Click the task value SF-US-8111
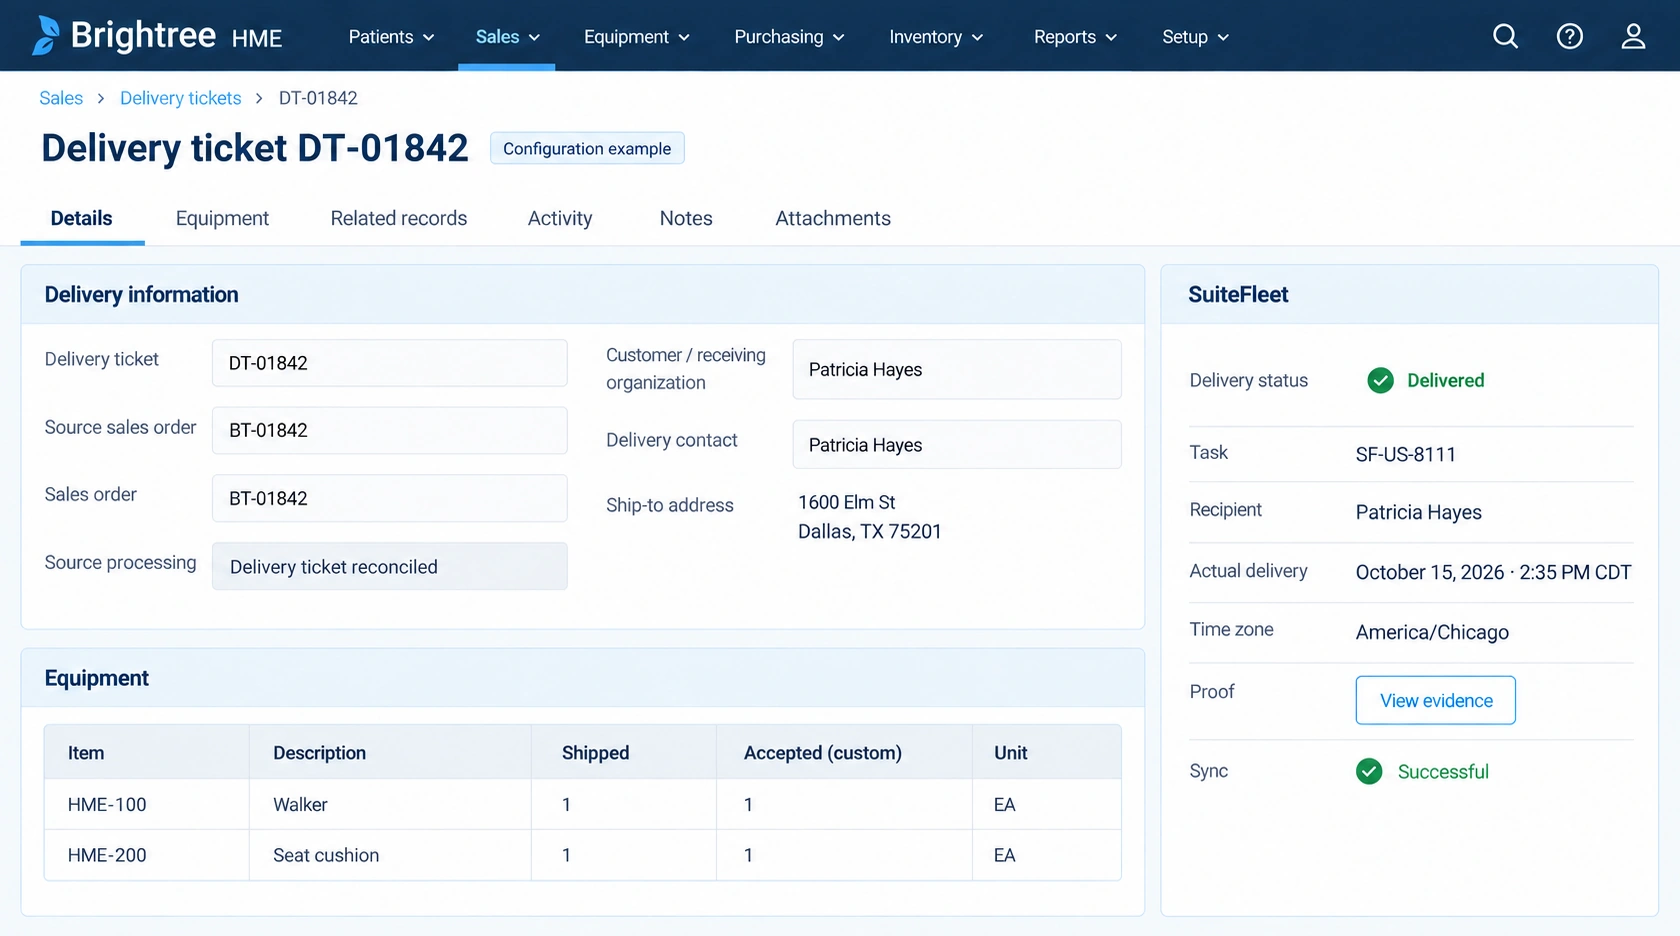 (x=1405, y=454)
